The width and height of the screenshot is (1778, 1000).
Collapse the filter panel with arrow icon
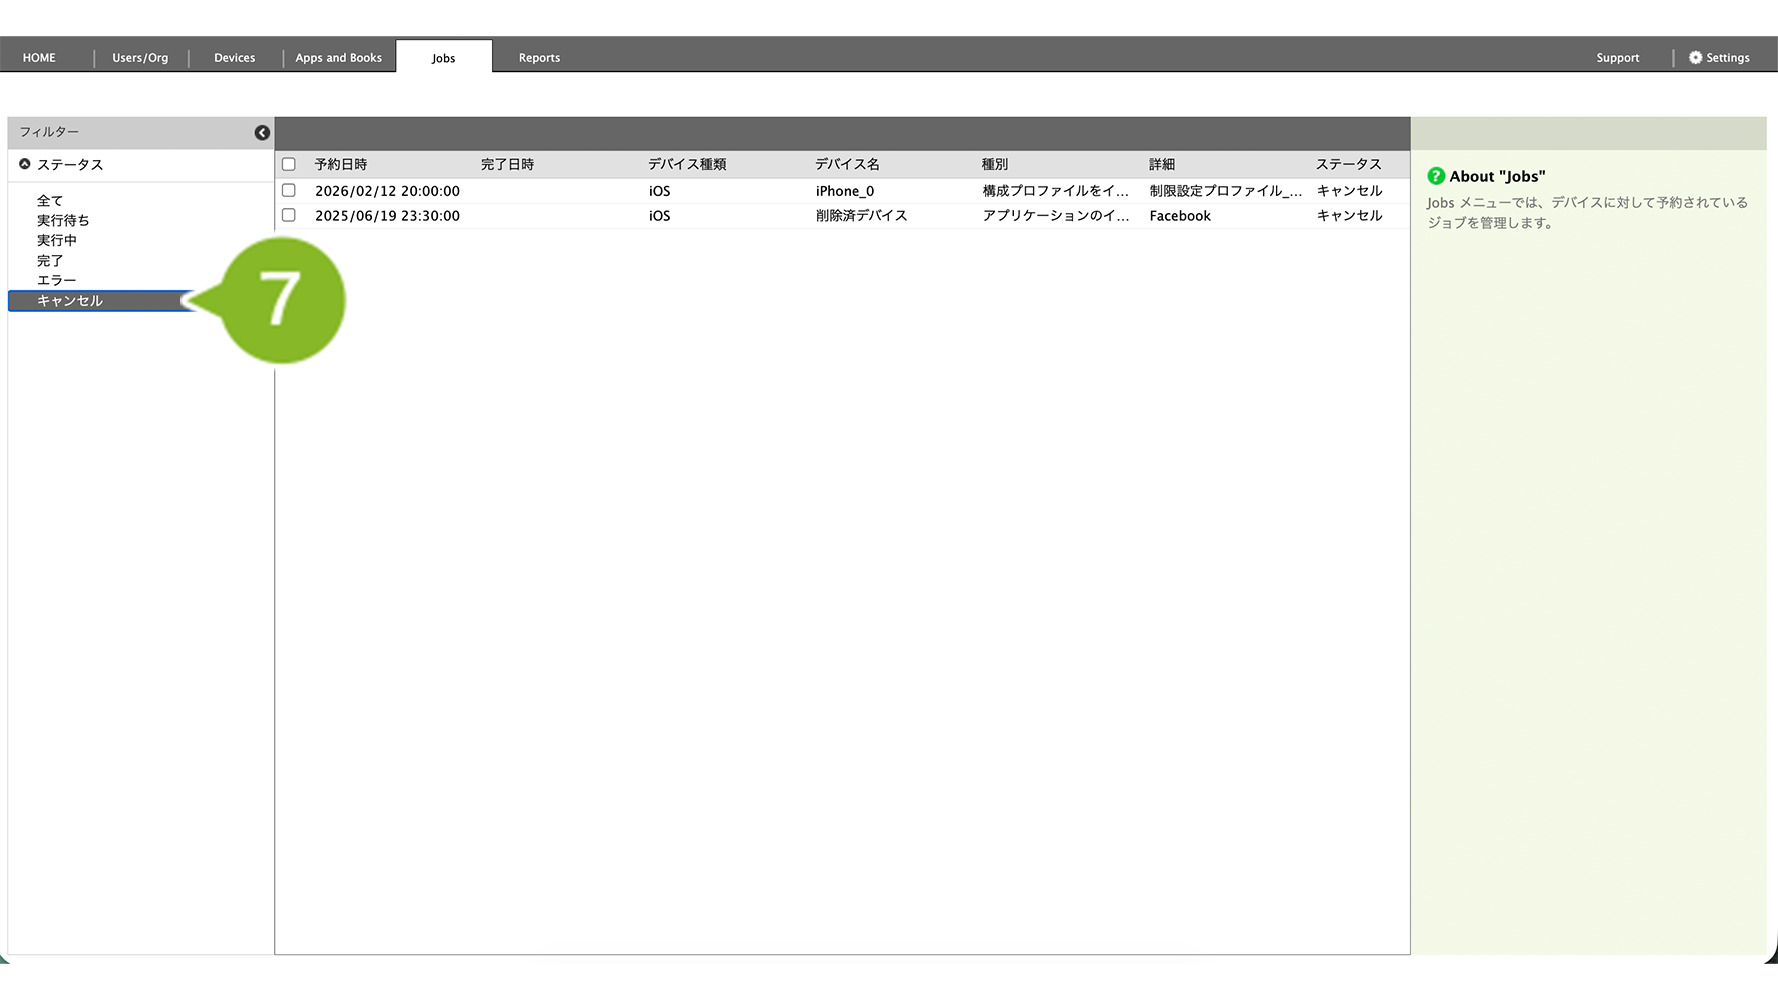(x=262, y=133)
